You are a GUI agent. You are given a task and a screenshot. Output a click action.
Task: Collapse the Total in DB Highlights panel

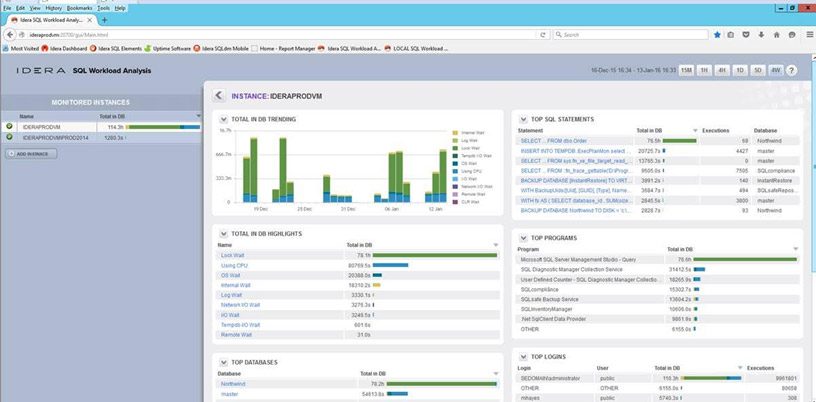[224, 234]
